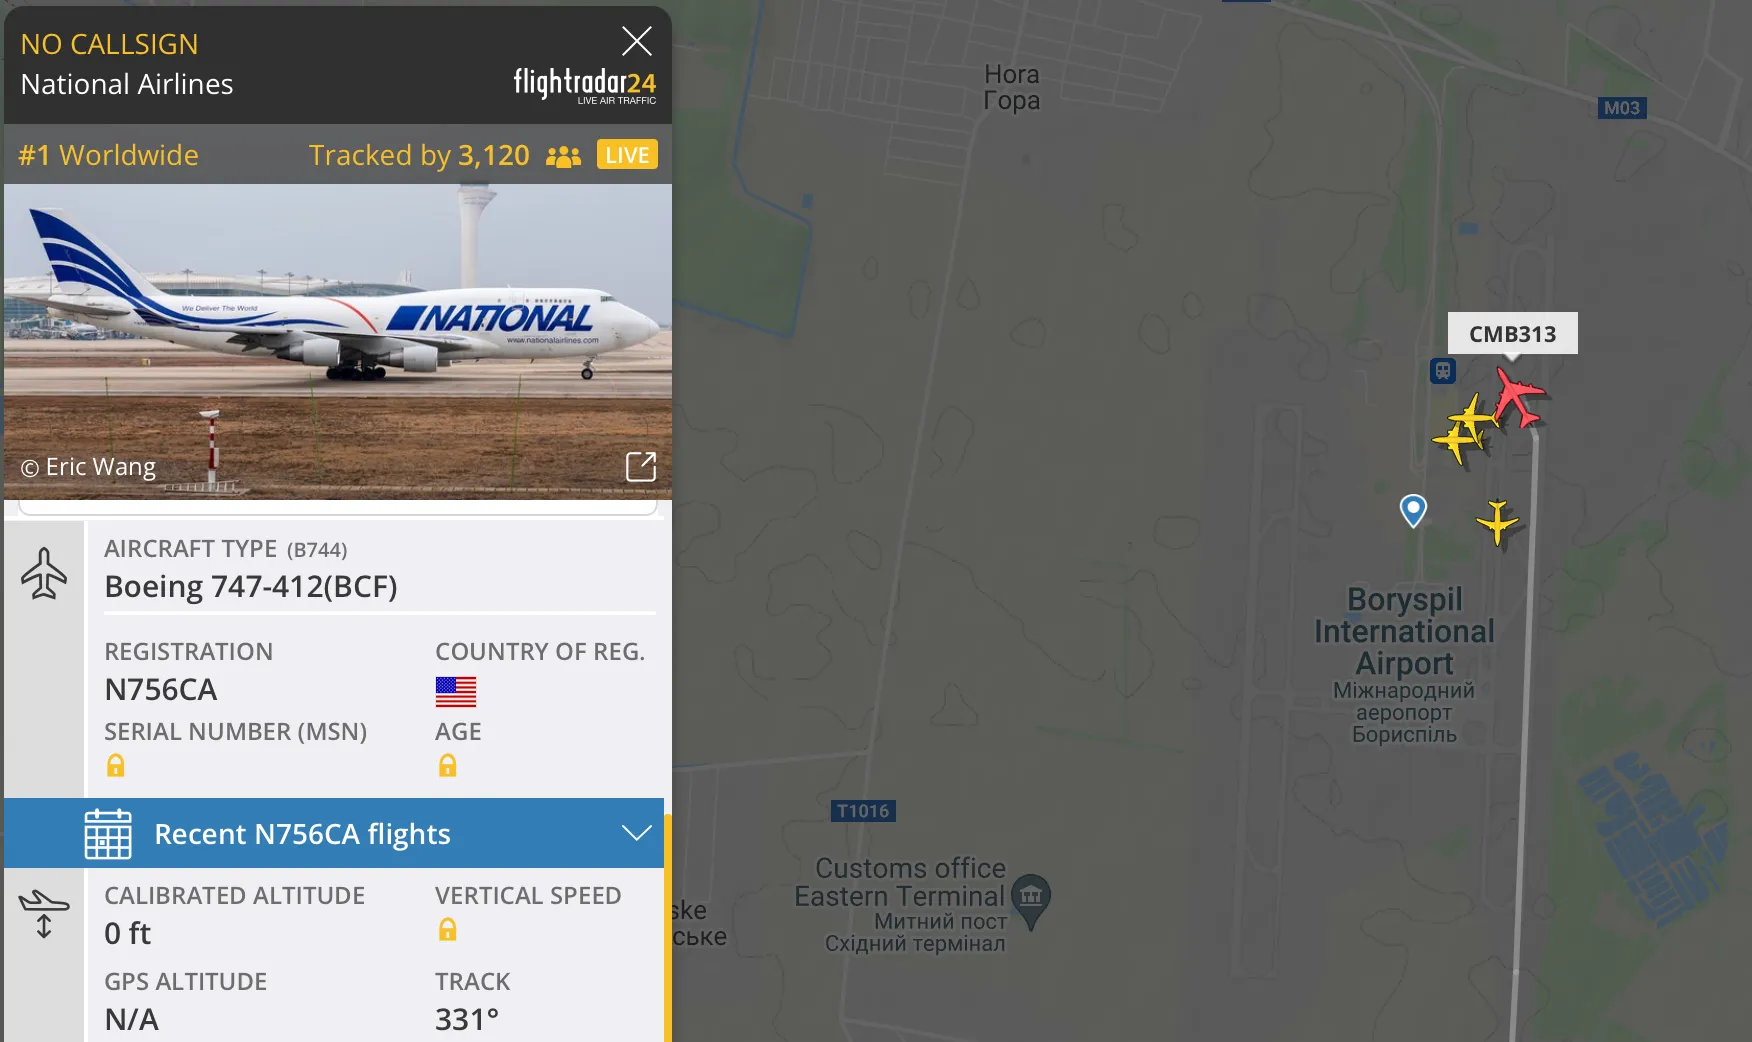Click the calendar icon beside recent flights
The image size is (1752, 1042).
[x=108, y=834]
